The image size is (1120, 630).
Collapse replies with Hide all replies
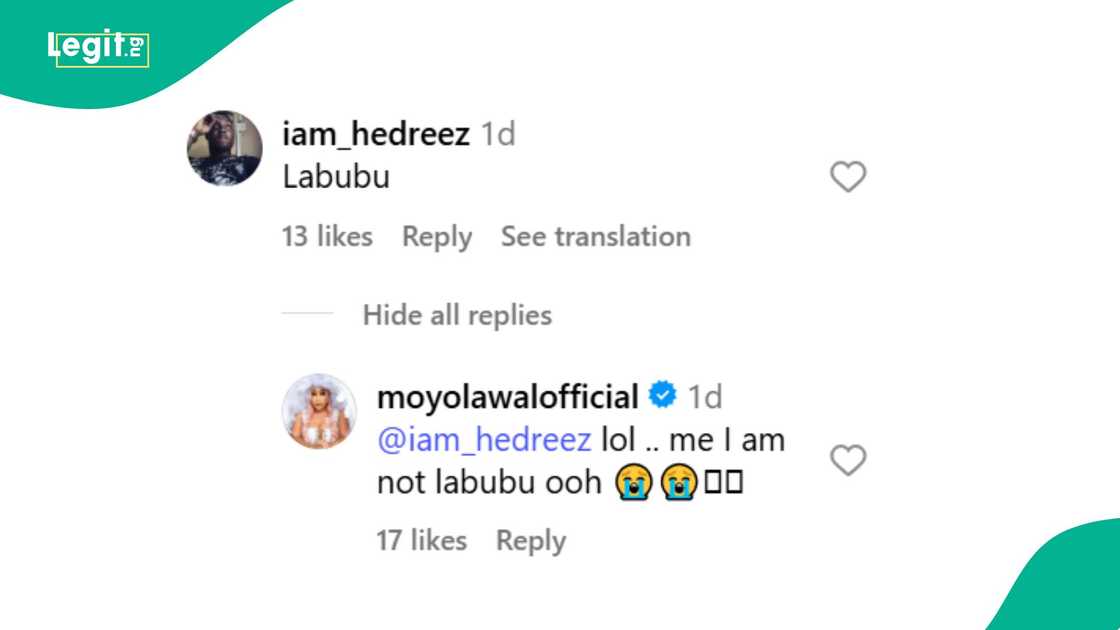click(x=459, y=315)
